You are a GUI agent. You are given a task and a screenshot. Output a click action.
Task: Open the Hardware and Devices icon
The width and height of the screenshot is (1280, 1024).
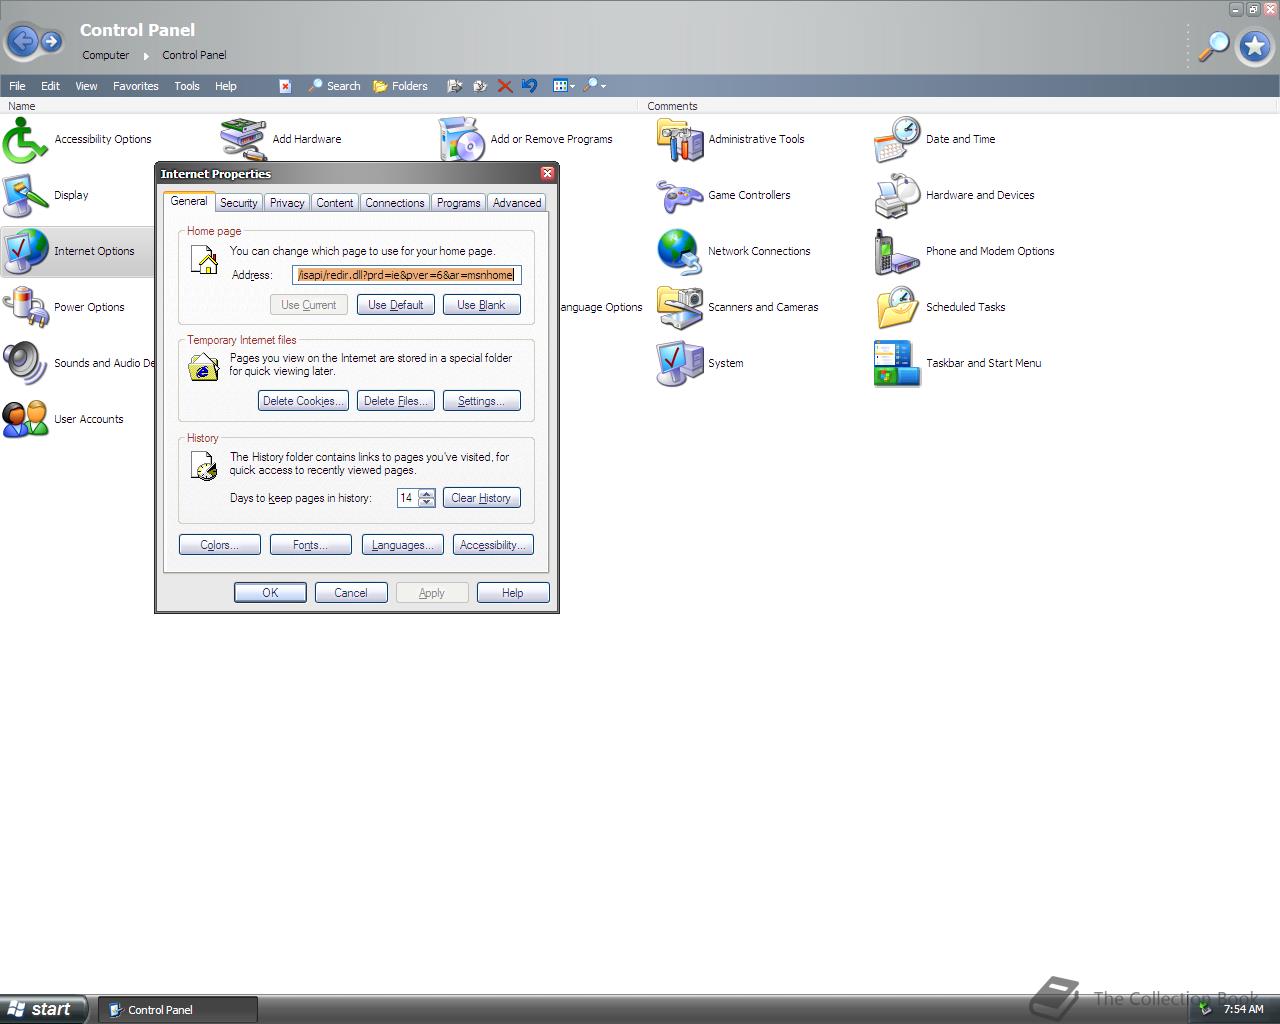pyautogui.click(x=898, y=195)
